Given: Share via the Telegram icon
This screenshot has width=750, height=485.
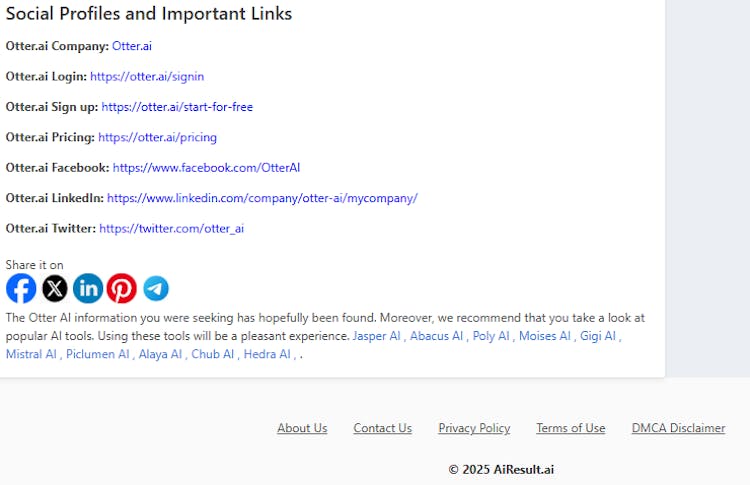Looking at the screenshot, I should [156, 288].
